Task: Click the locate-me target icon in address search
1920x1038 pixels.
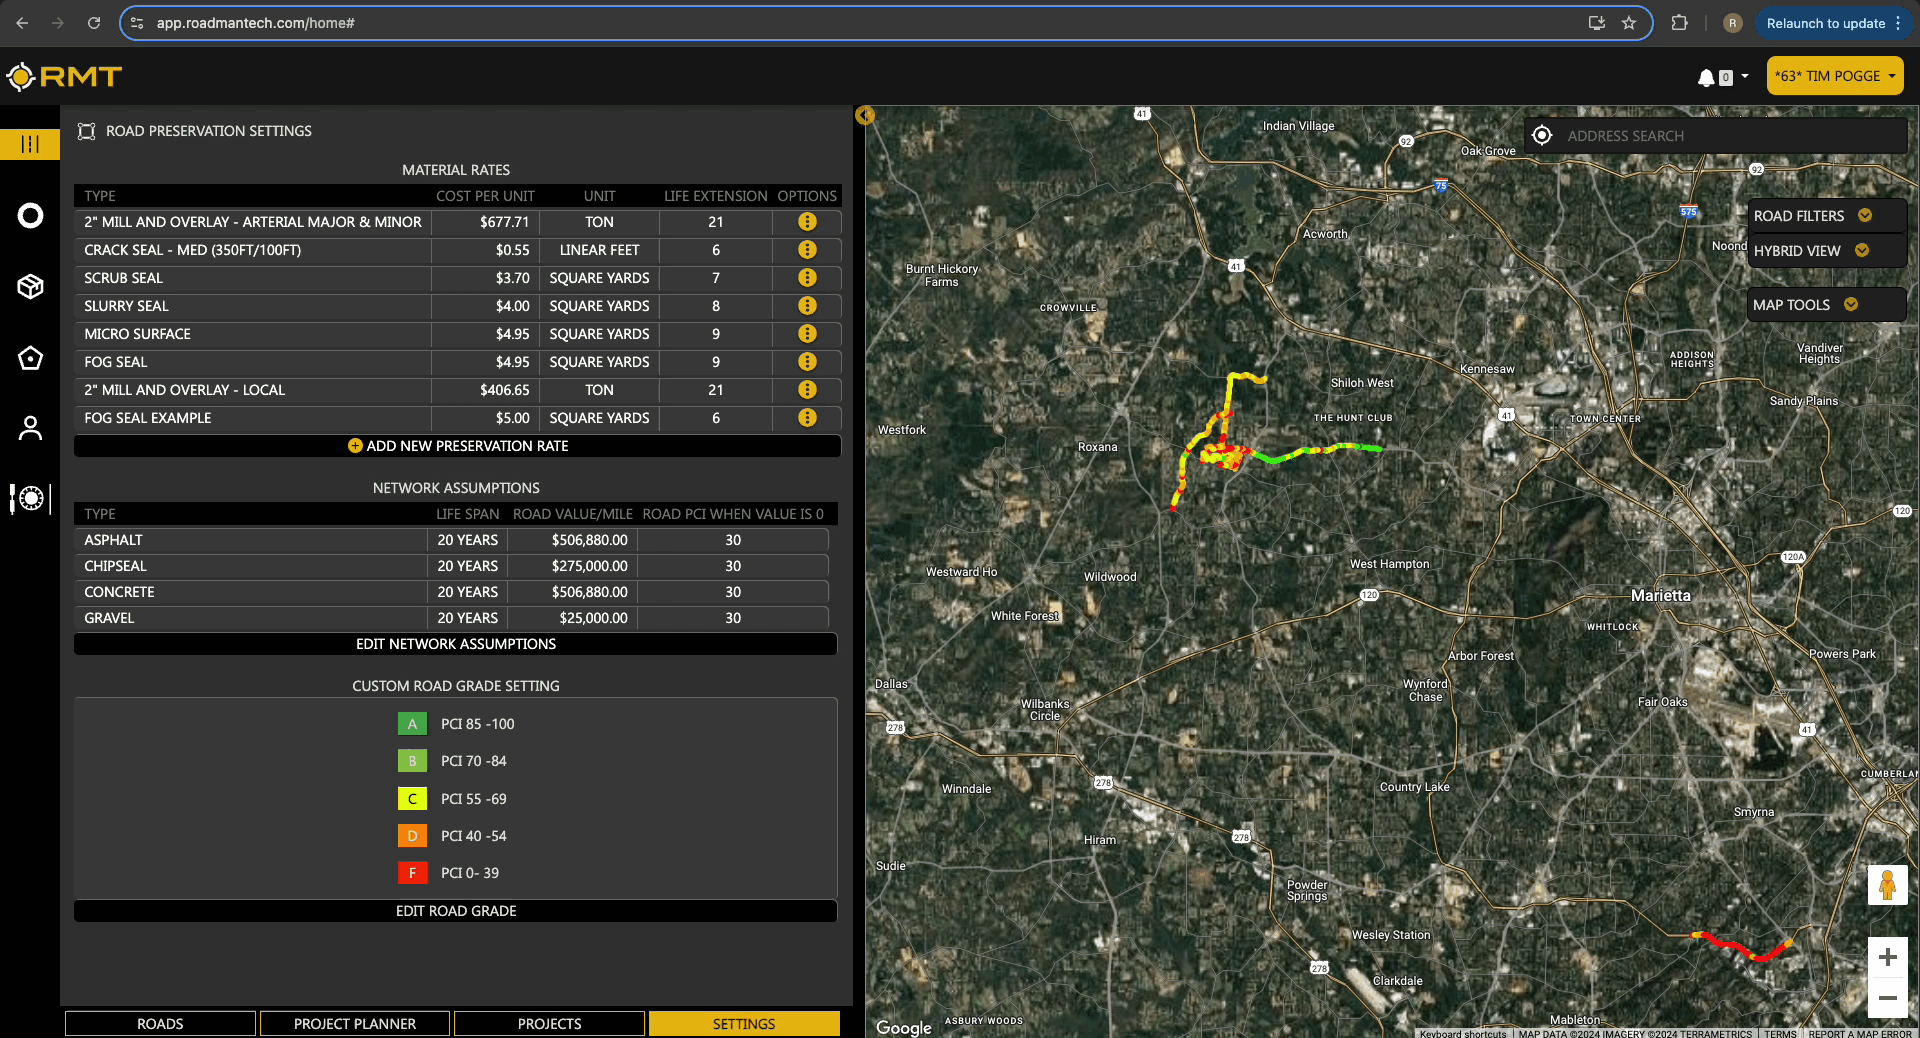Action: 1542,136
